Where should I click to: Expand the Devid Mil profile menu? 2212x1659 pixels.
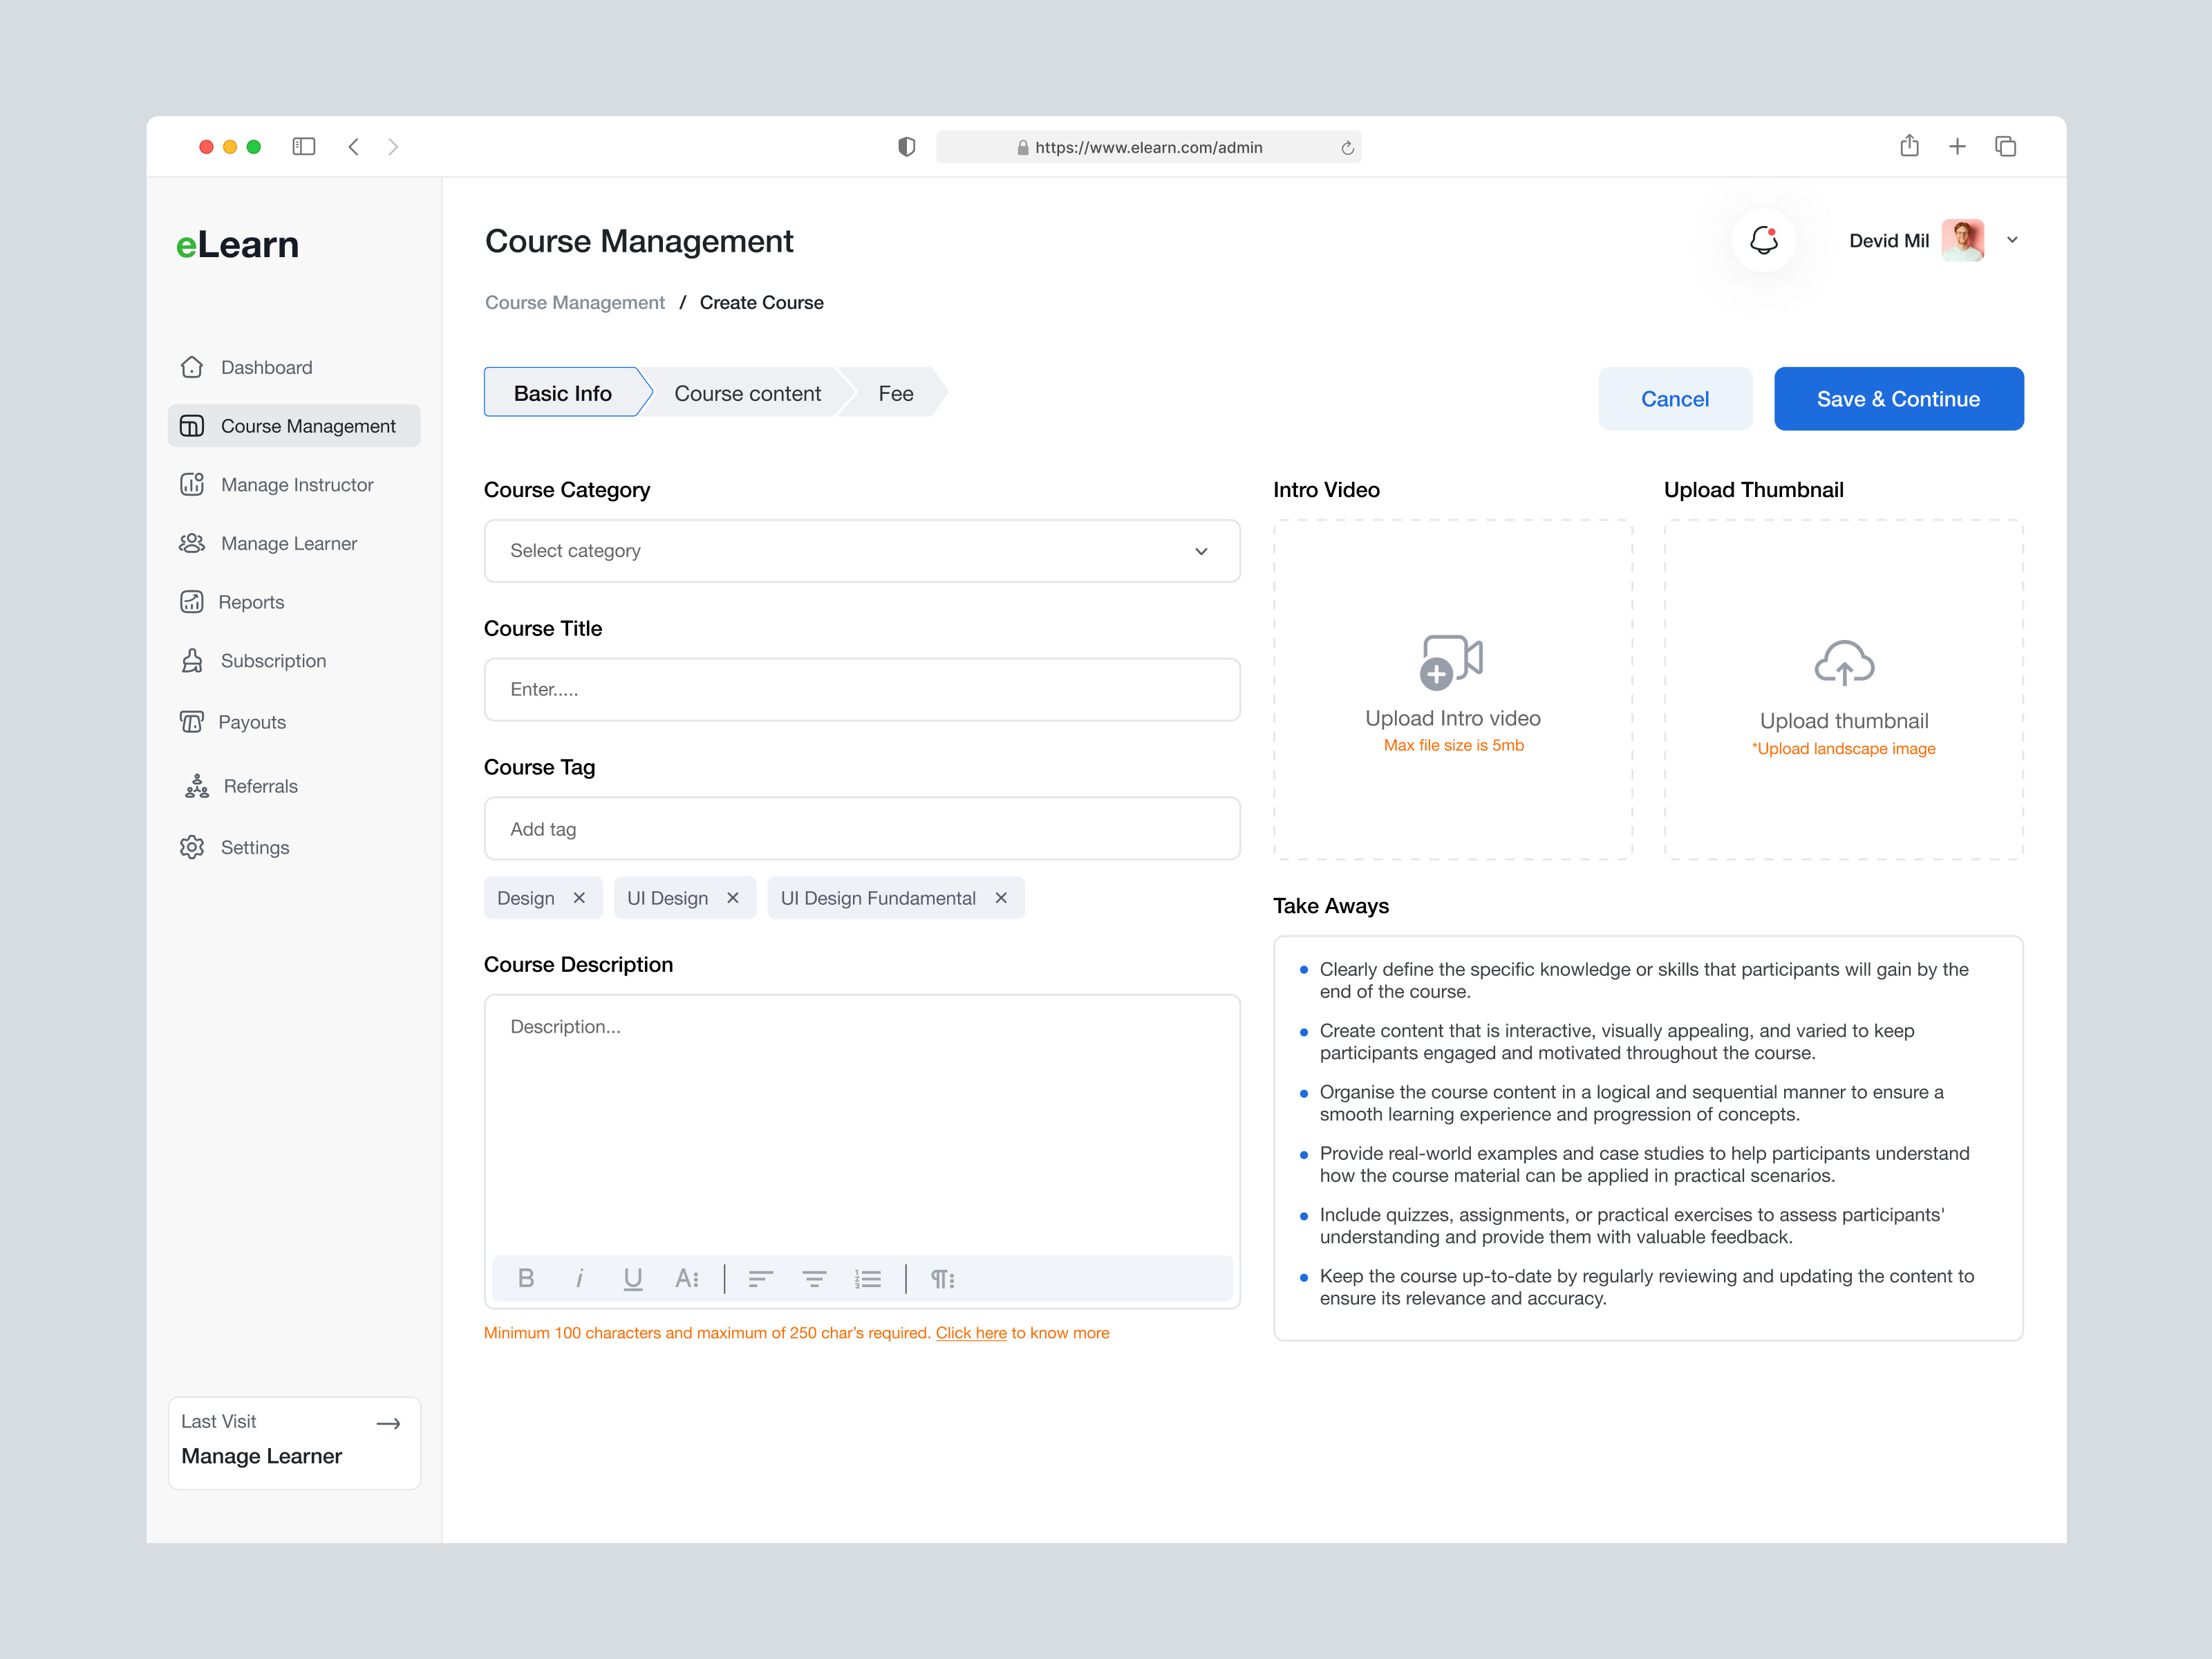2011,240
